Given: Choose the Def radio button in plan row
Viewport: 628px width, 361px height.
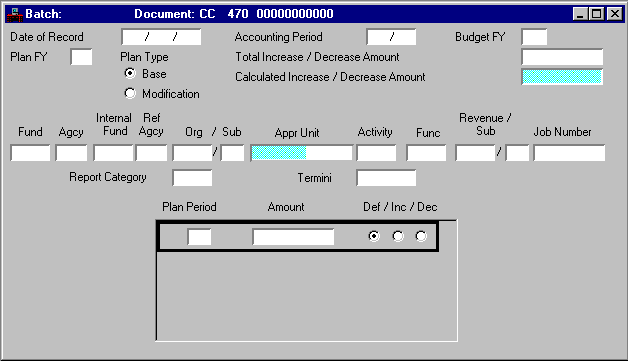Looking at the screenshot, I should point(374,236).
